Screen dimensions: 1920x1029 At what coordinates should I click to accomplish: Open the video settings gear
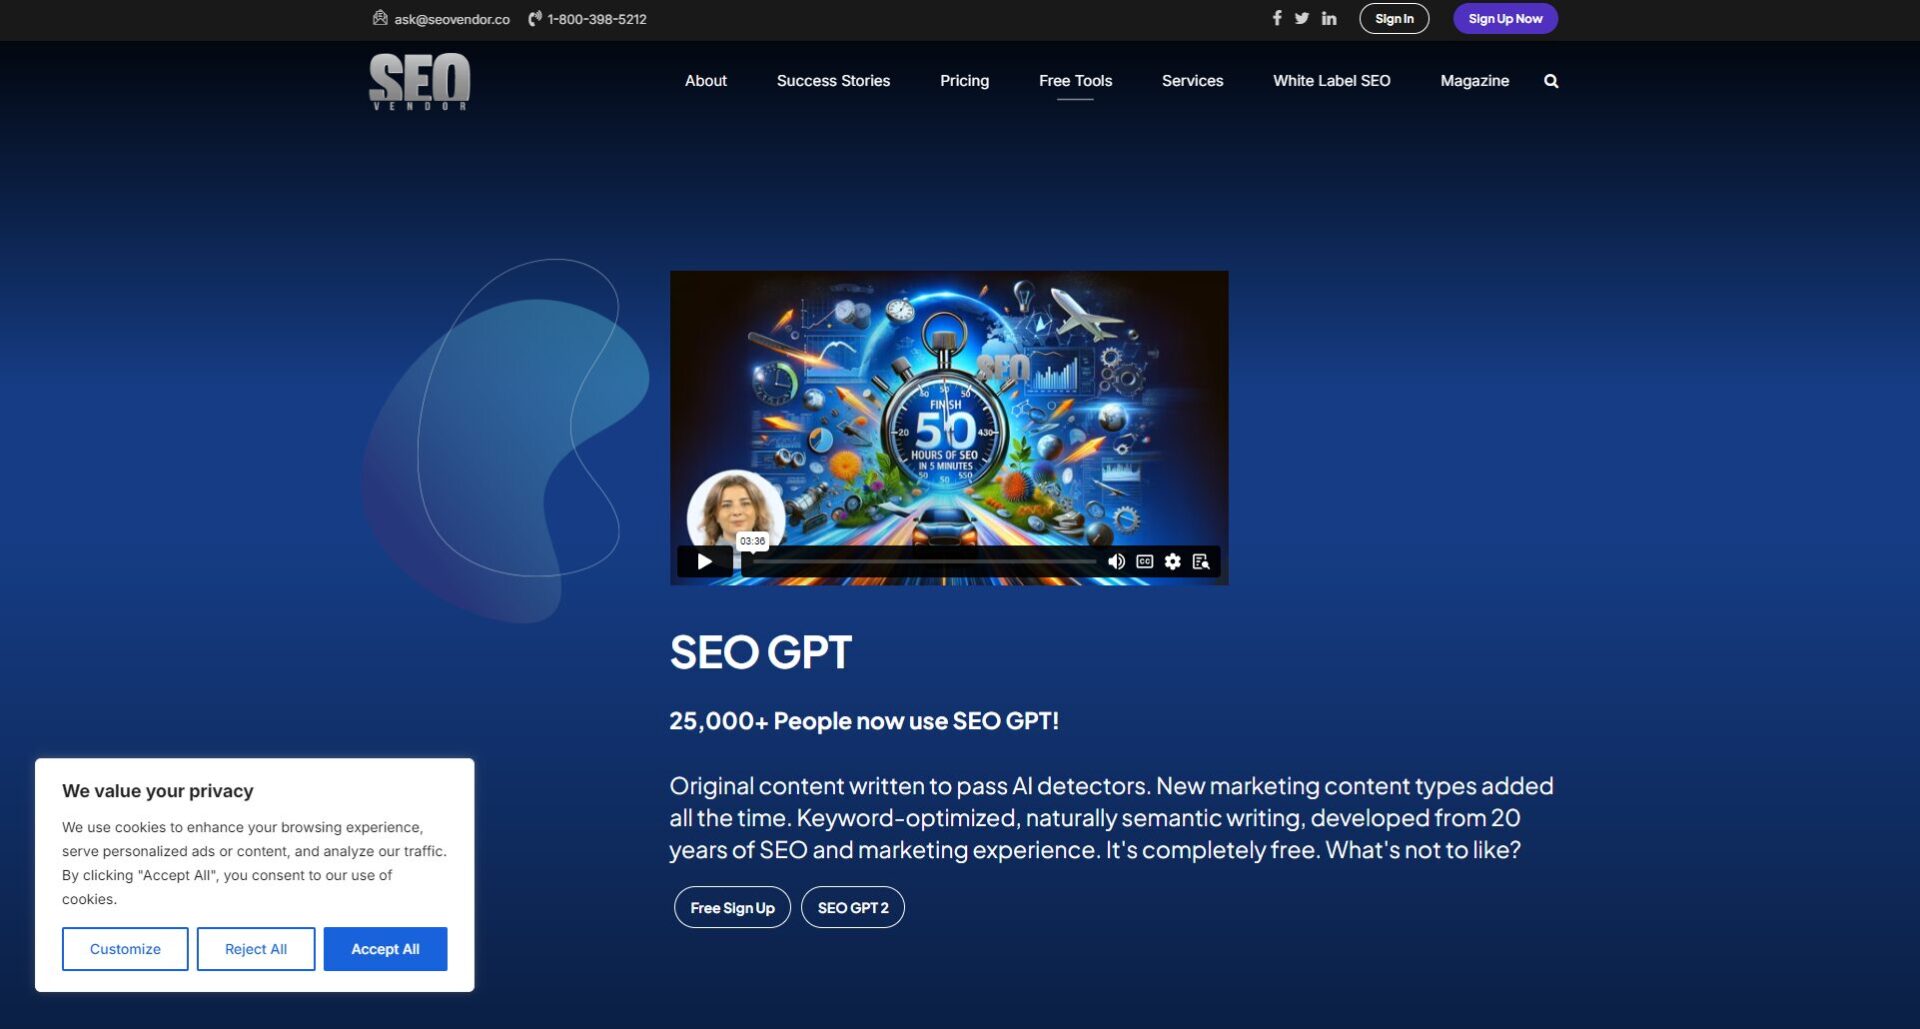(x=1171, y=561)
